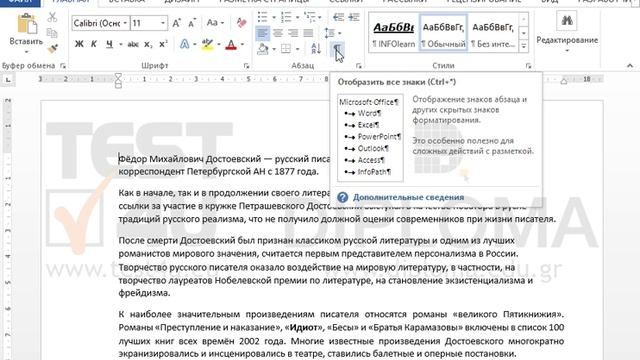The height and width of the screenshot is (360, 640).
Task: Apply text effects with the glowing A
Action: pyautogui.click(x=184, y=44)
